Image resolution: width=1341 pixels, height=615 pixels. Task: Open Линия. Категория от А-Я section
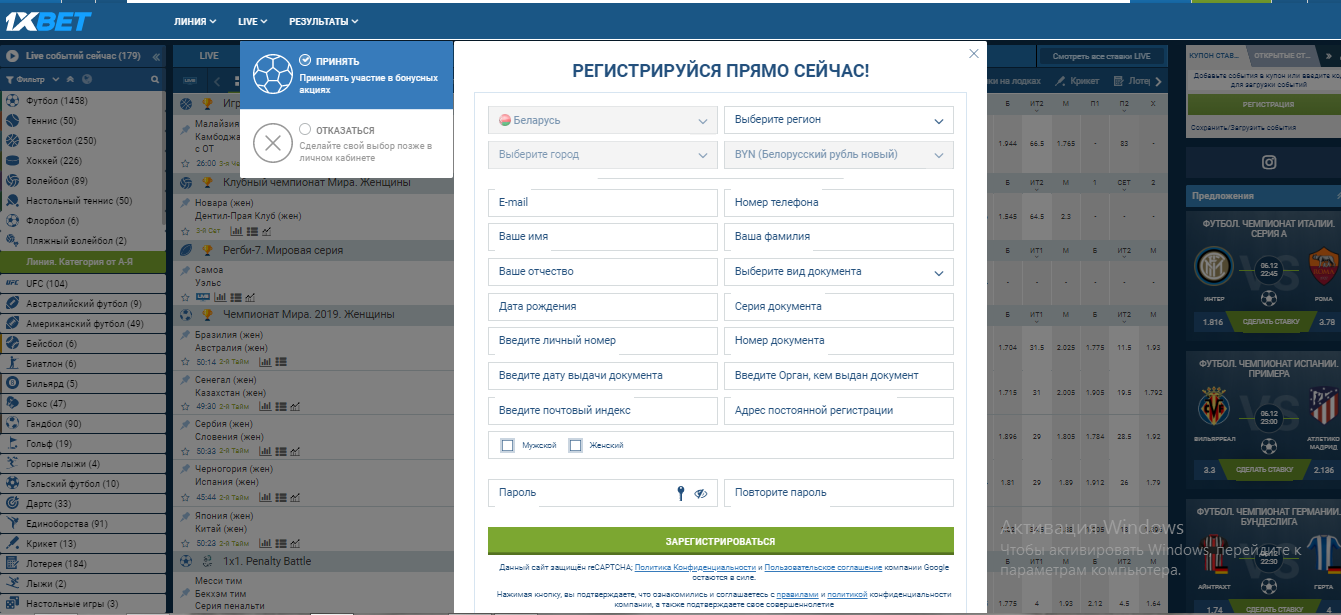(83, 262)
